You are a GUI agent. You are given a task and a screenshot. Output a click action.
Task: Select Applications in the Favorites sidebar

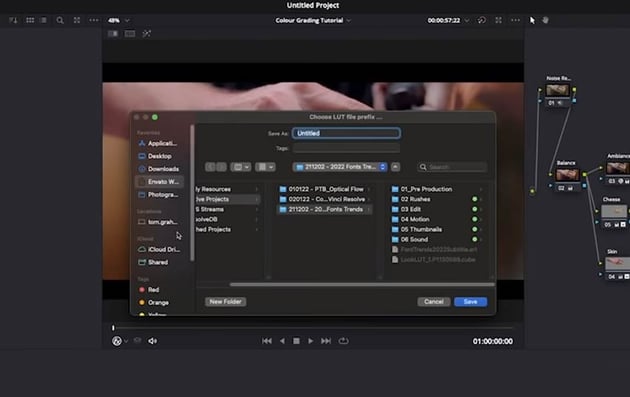tap(160, 143)
